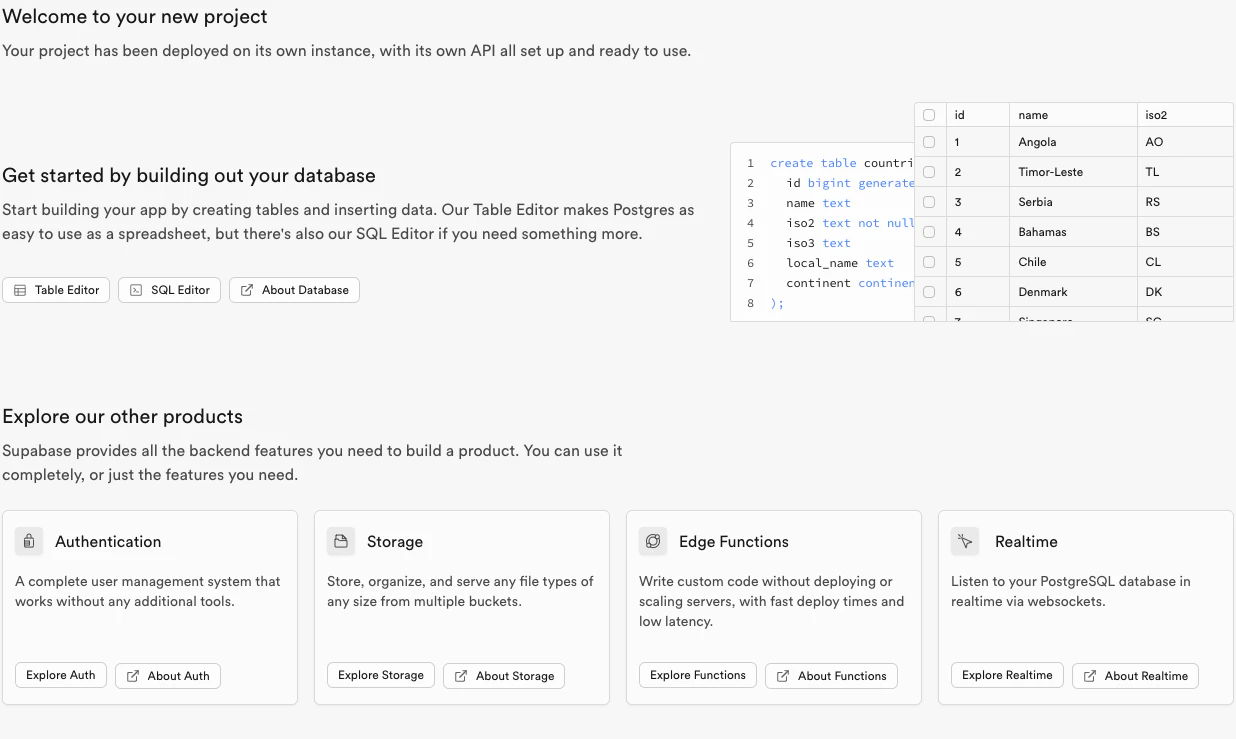1236x739 pixels.
Task: Open About Auth documentation
Action: pos(168,676)
